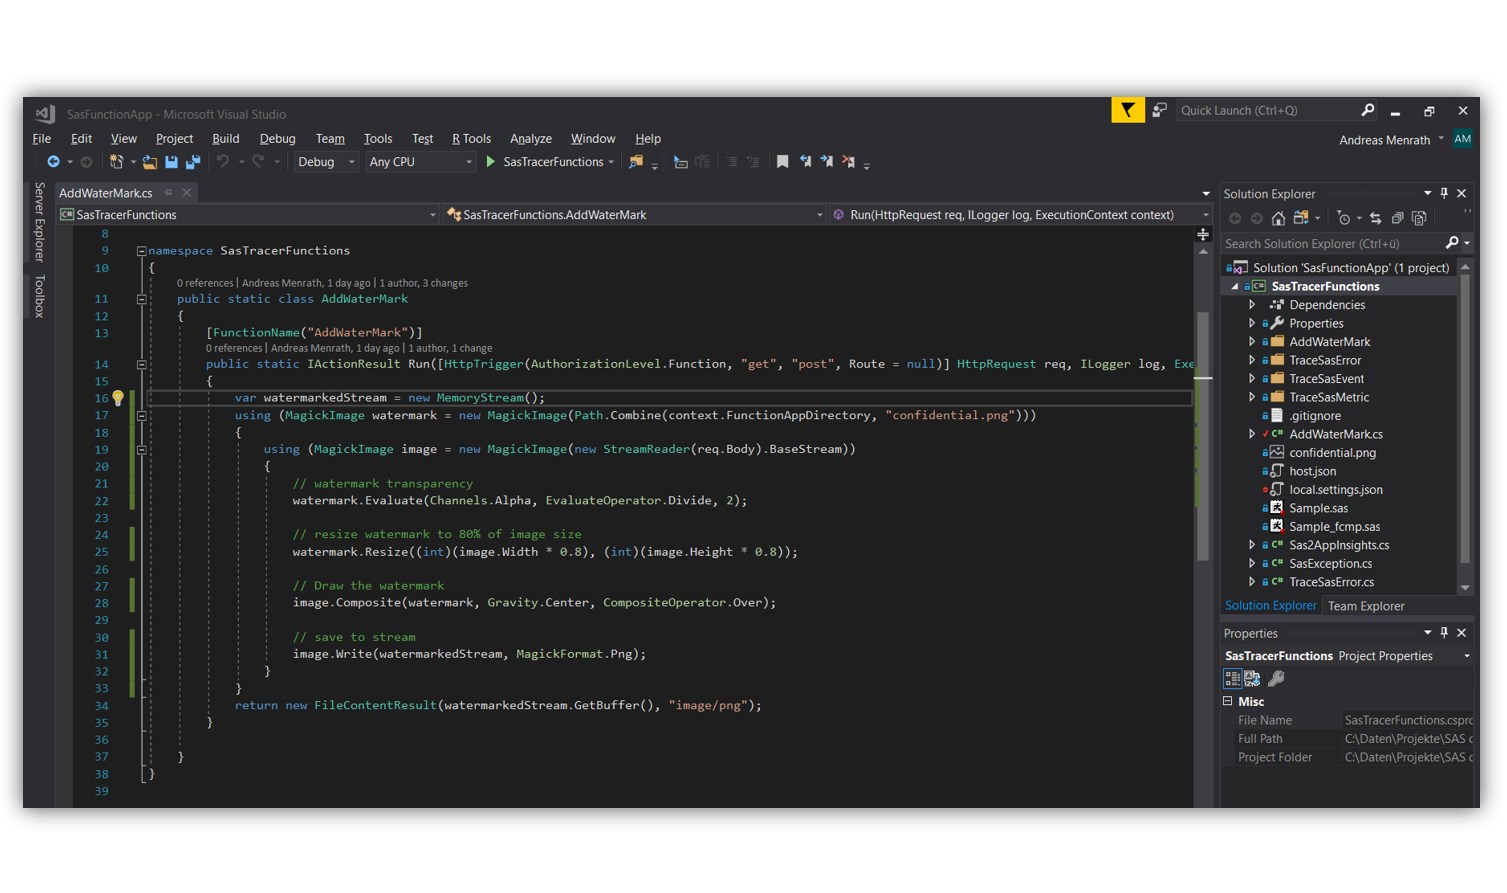The width and height of the screenshot is (1507, 893).
Task: Click the Pending Changes Filter clock icon
Action: click(1344, 218)
